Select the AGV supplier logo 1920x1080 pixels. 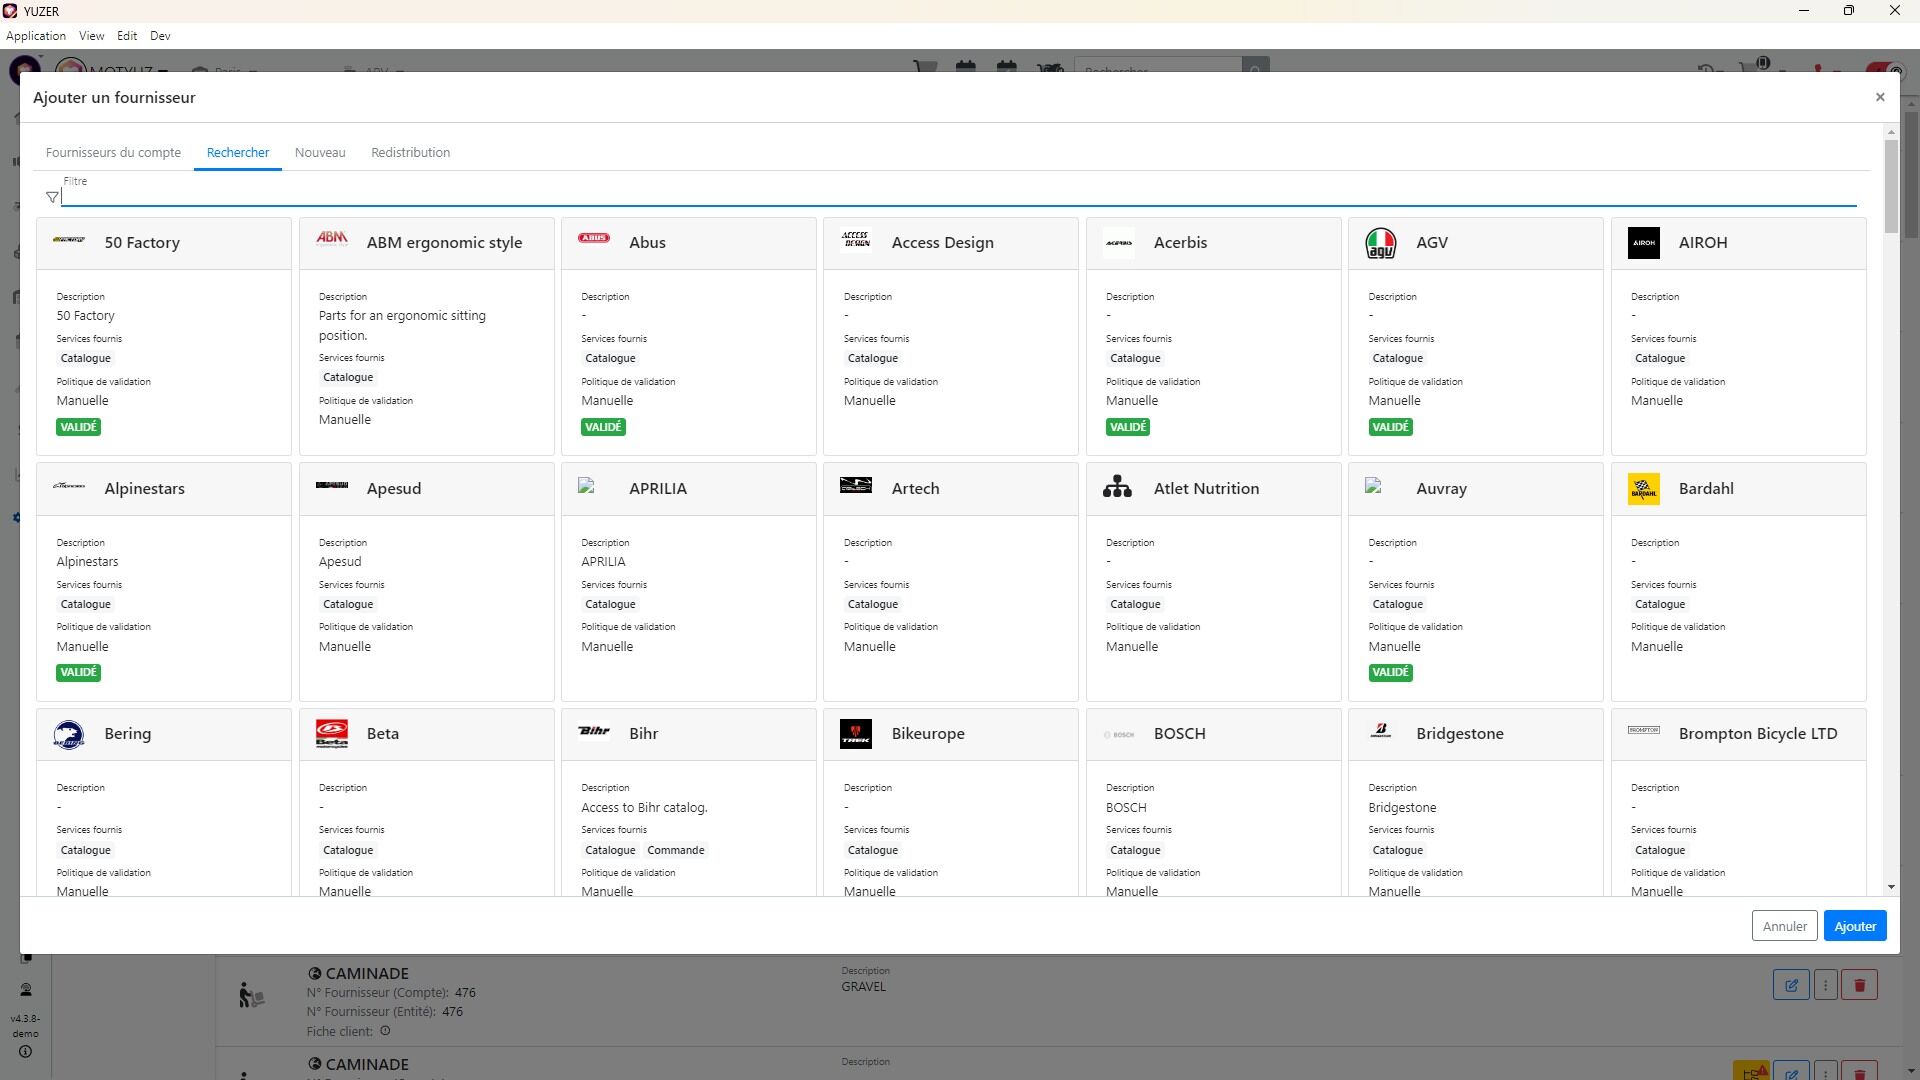click(x=1380, y=243)
